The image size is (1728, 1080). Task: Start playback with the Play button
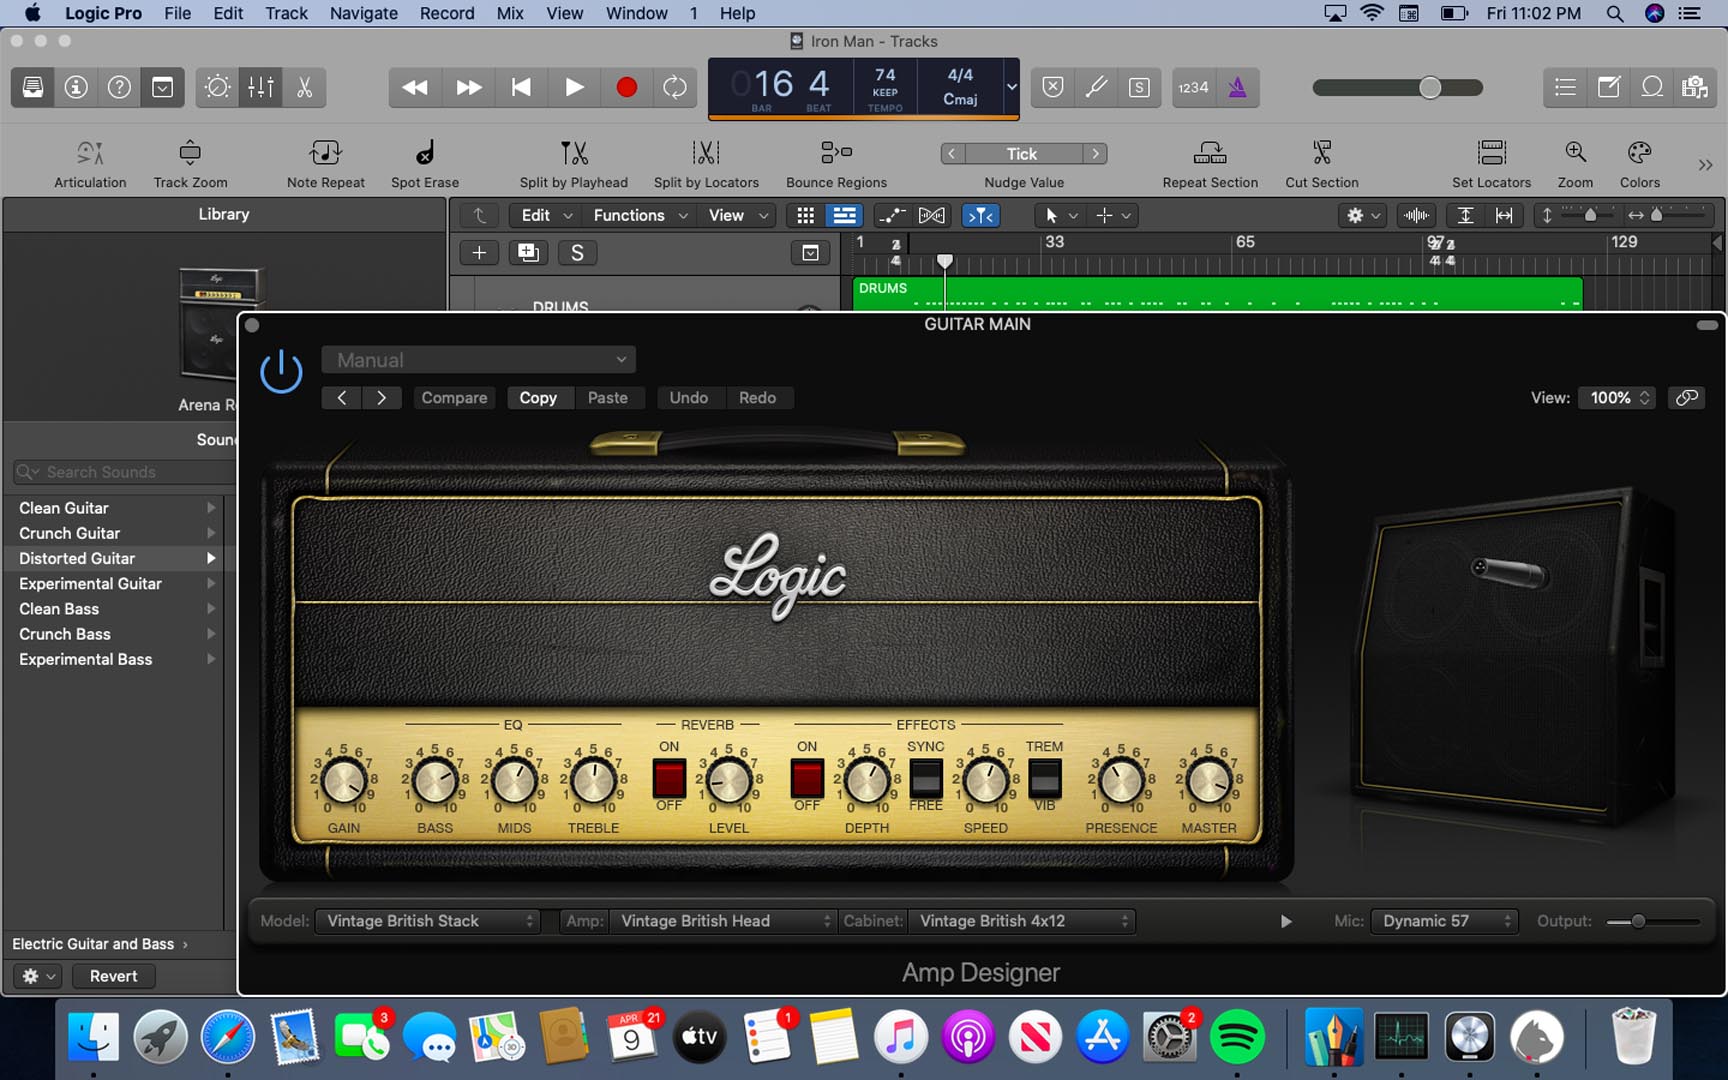click(x=574, y=87)
